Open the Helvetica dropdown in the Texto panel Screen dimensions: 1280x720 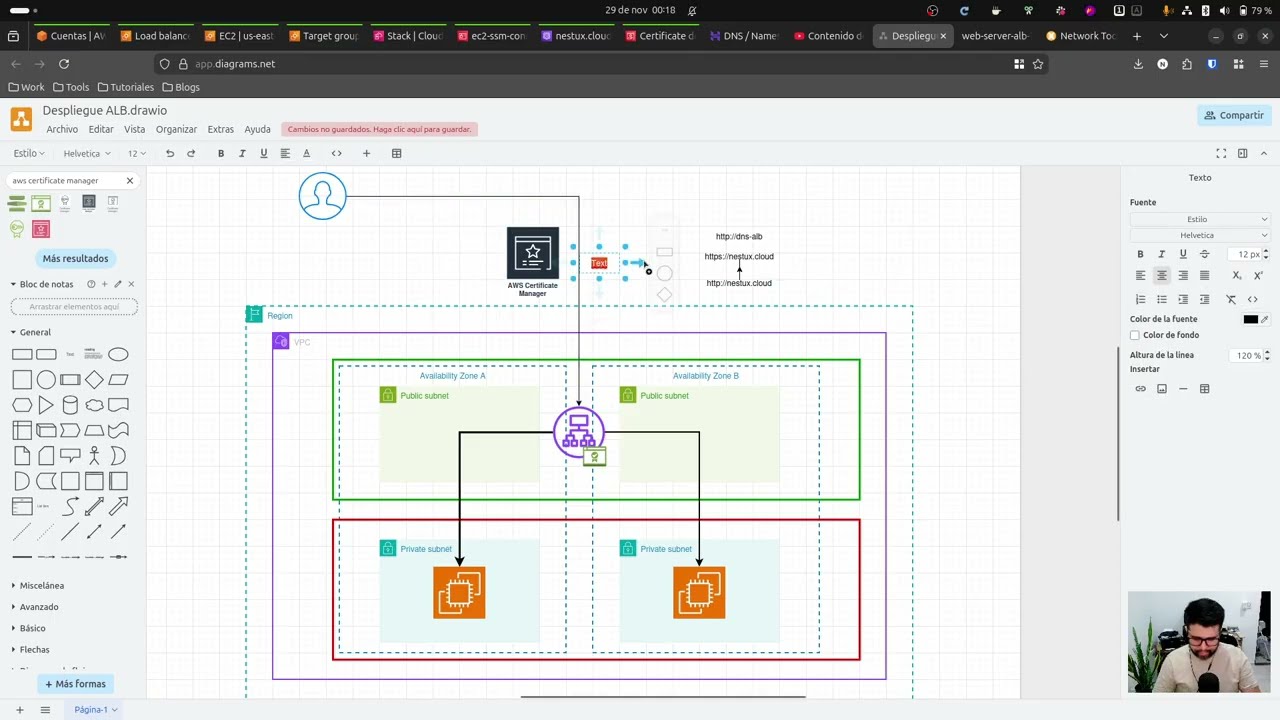click(1200, 235)
